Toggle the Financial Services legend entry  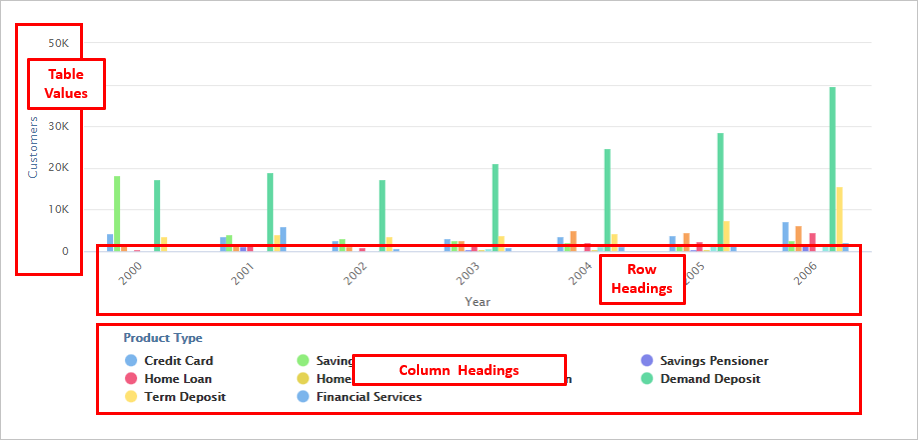click(x=368, y=397)
